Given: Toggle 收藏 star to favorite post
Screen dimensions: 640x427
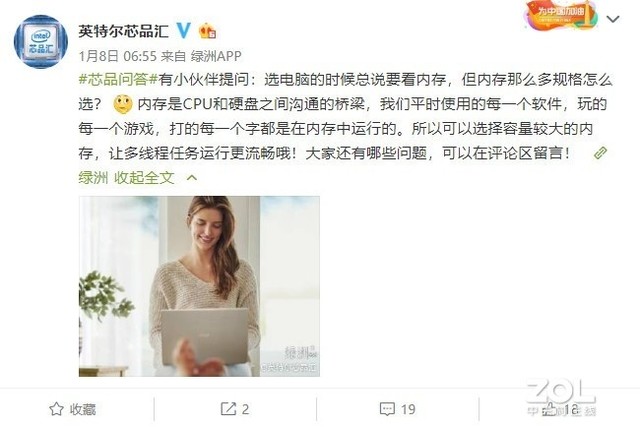Looking at the screenshot, I should [x=73, y=409].
